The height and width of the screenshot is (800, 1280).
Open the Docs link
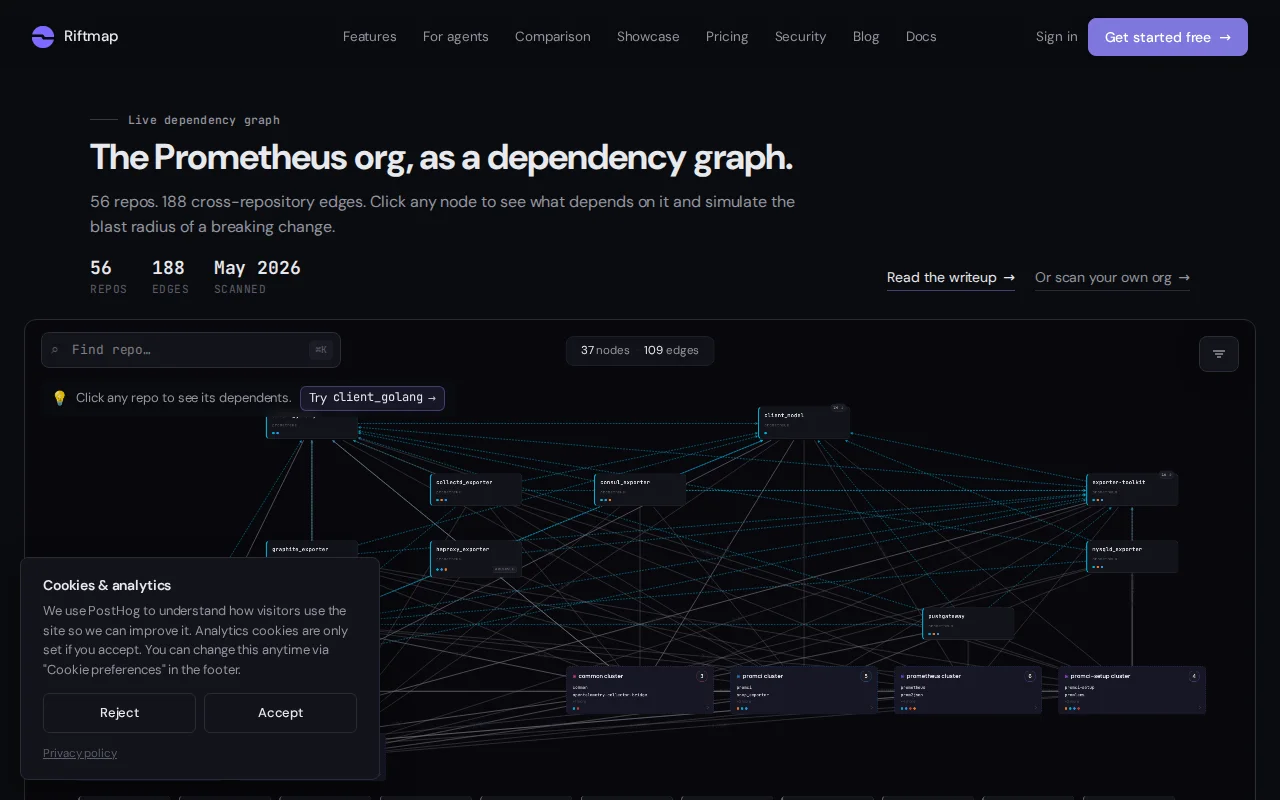[921, 37]
